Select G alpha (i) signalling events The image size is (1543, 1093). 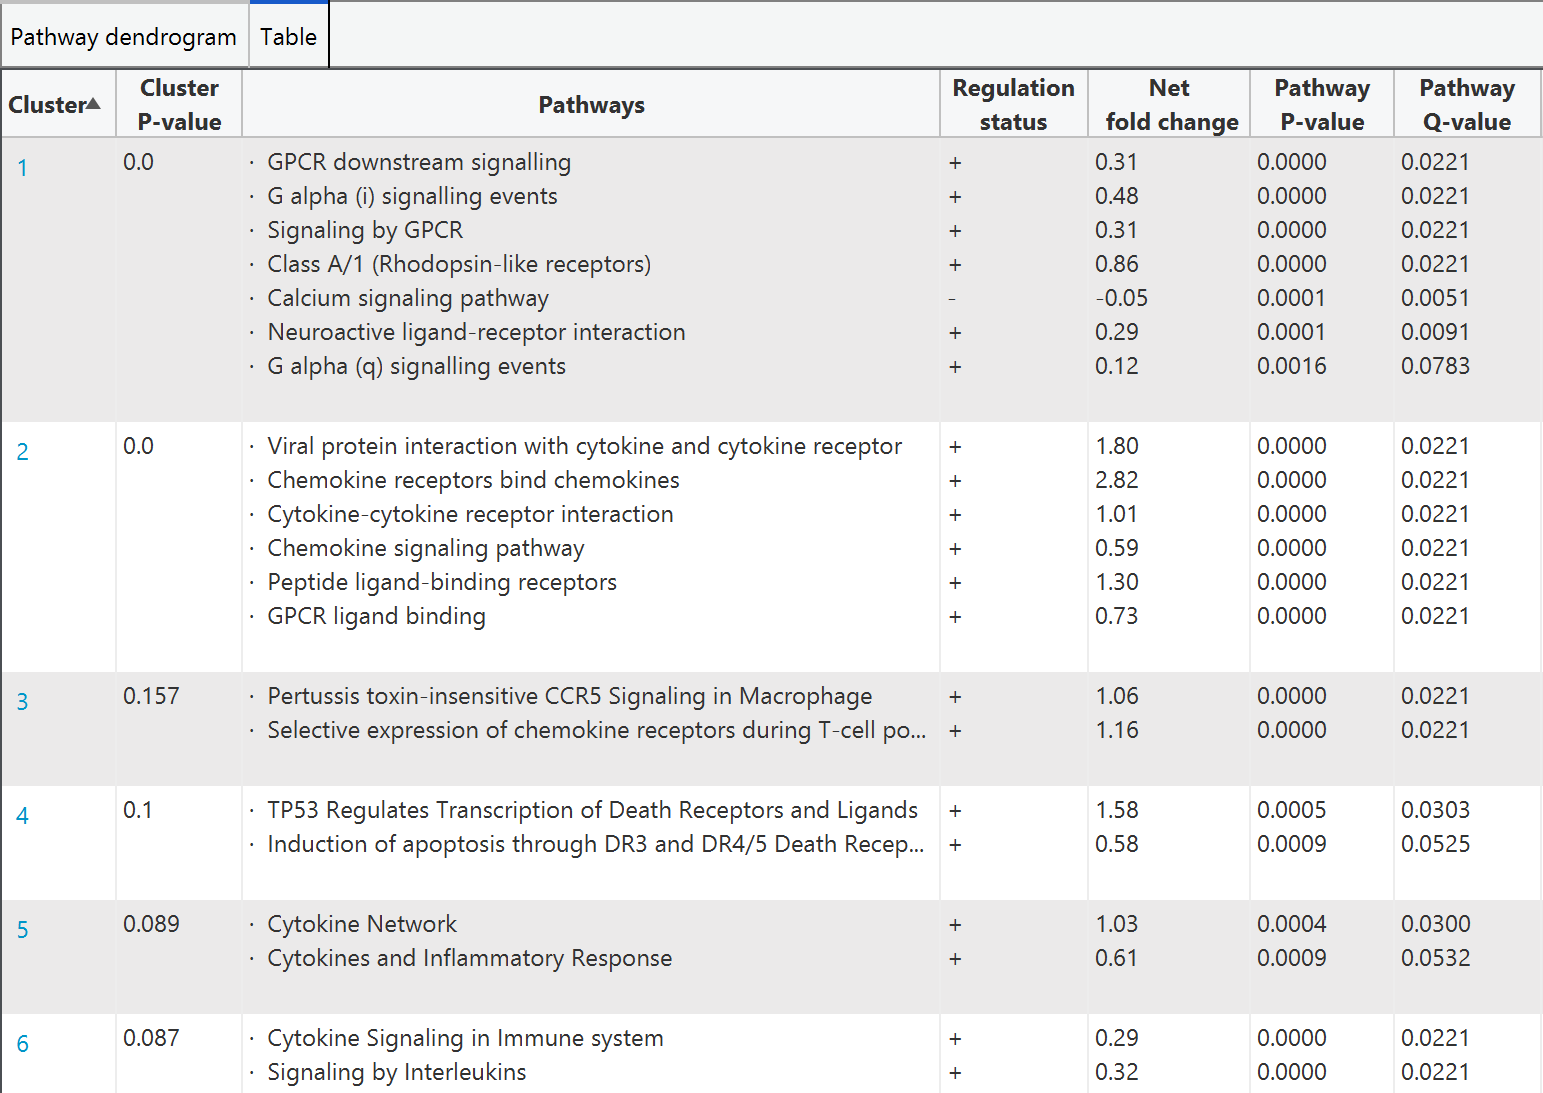tap(412, 196)
